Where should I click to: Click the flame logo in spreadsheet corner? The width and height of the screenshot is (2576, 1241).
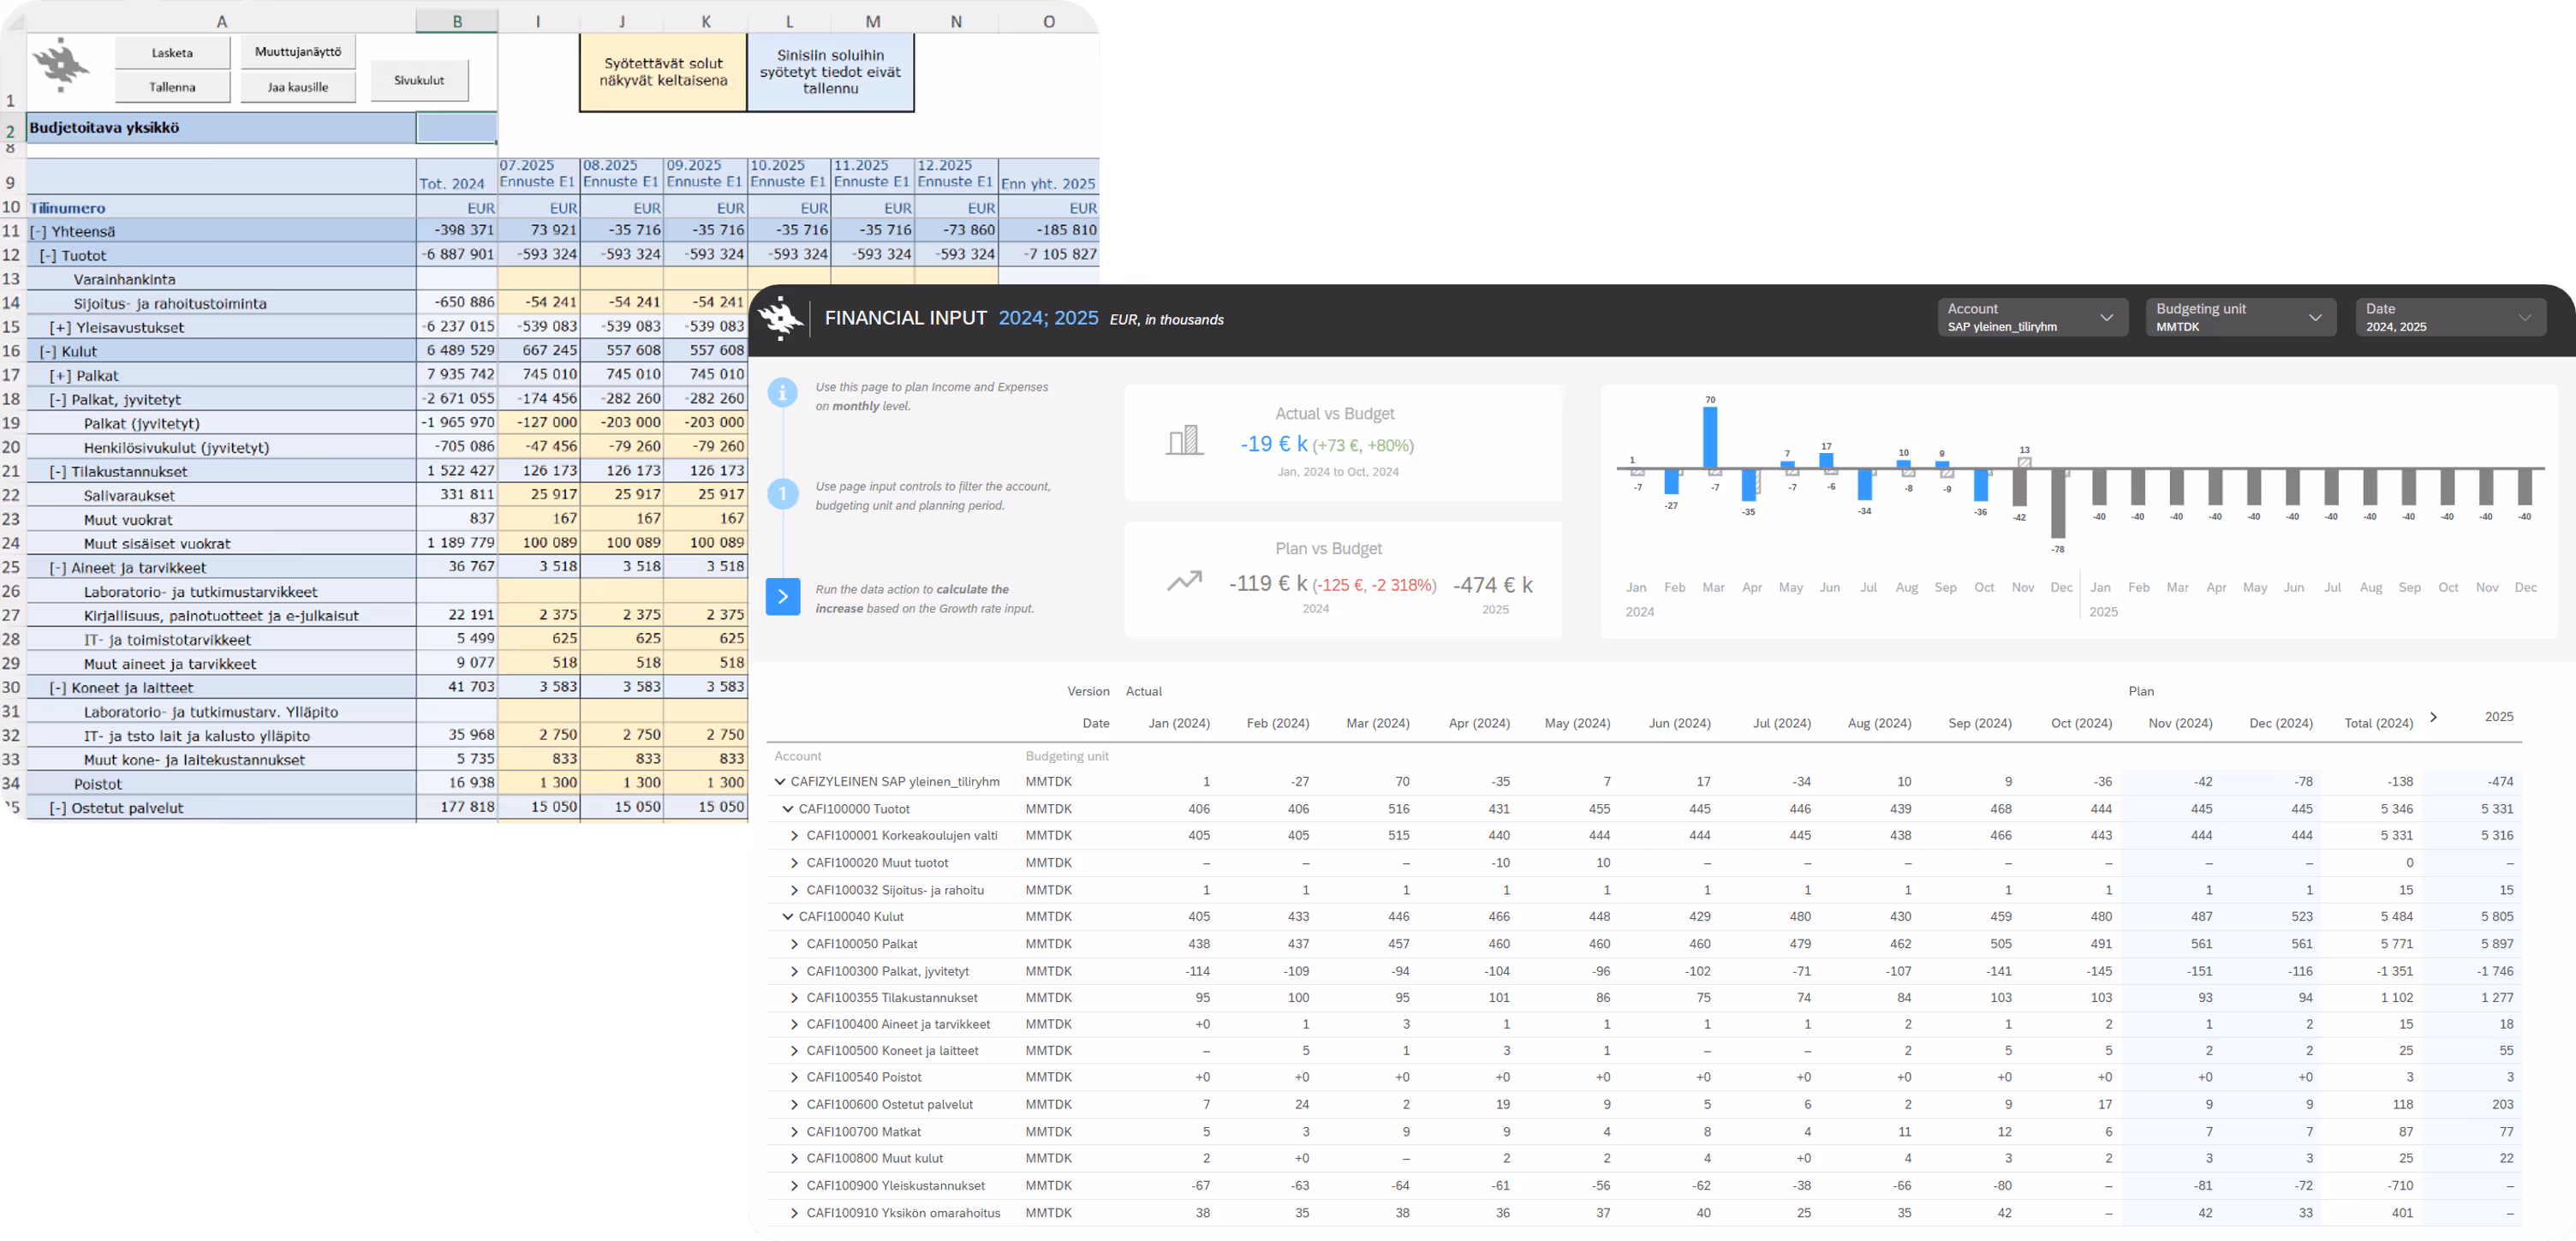[x=62, y=66]
